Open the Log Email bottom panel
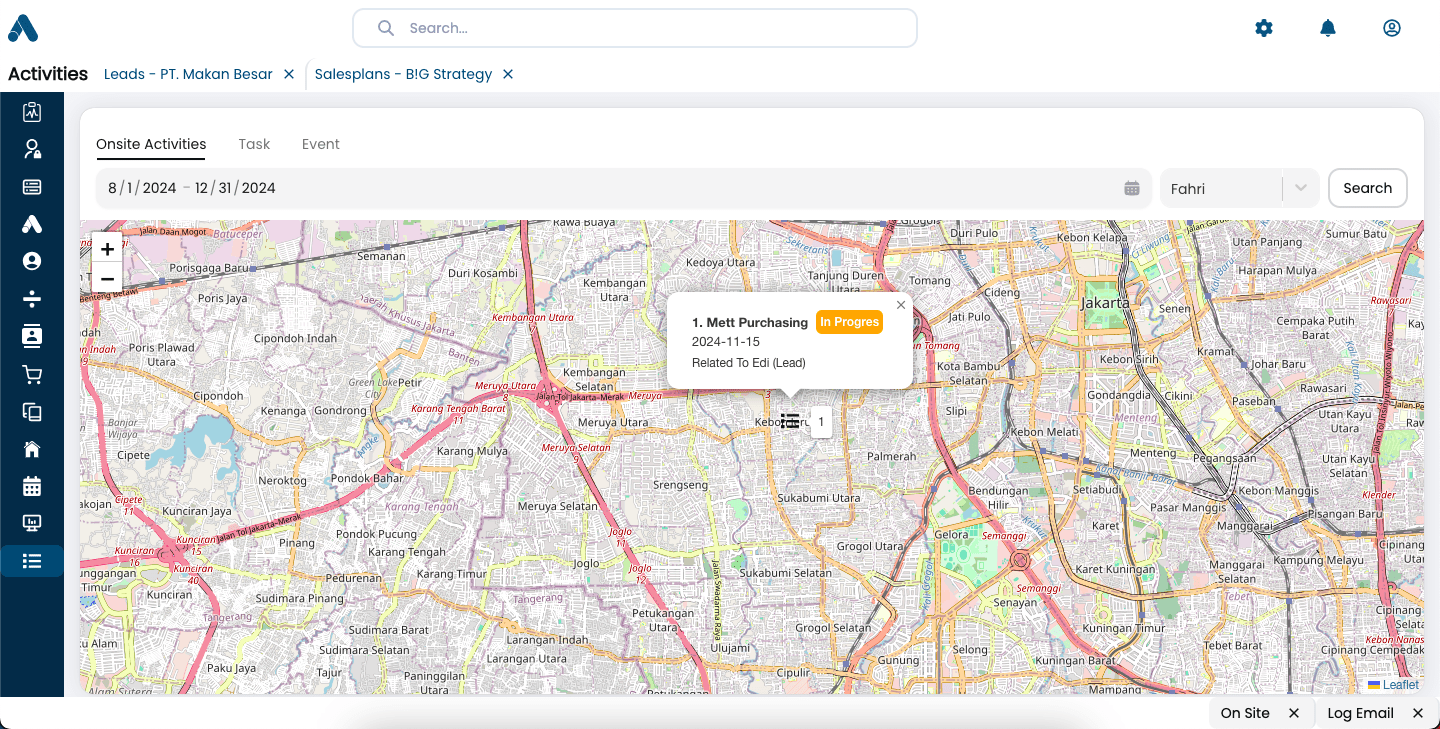This screenshot has height=729, width=1440. 1360,713
